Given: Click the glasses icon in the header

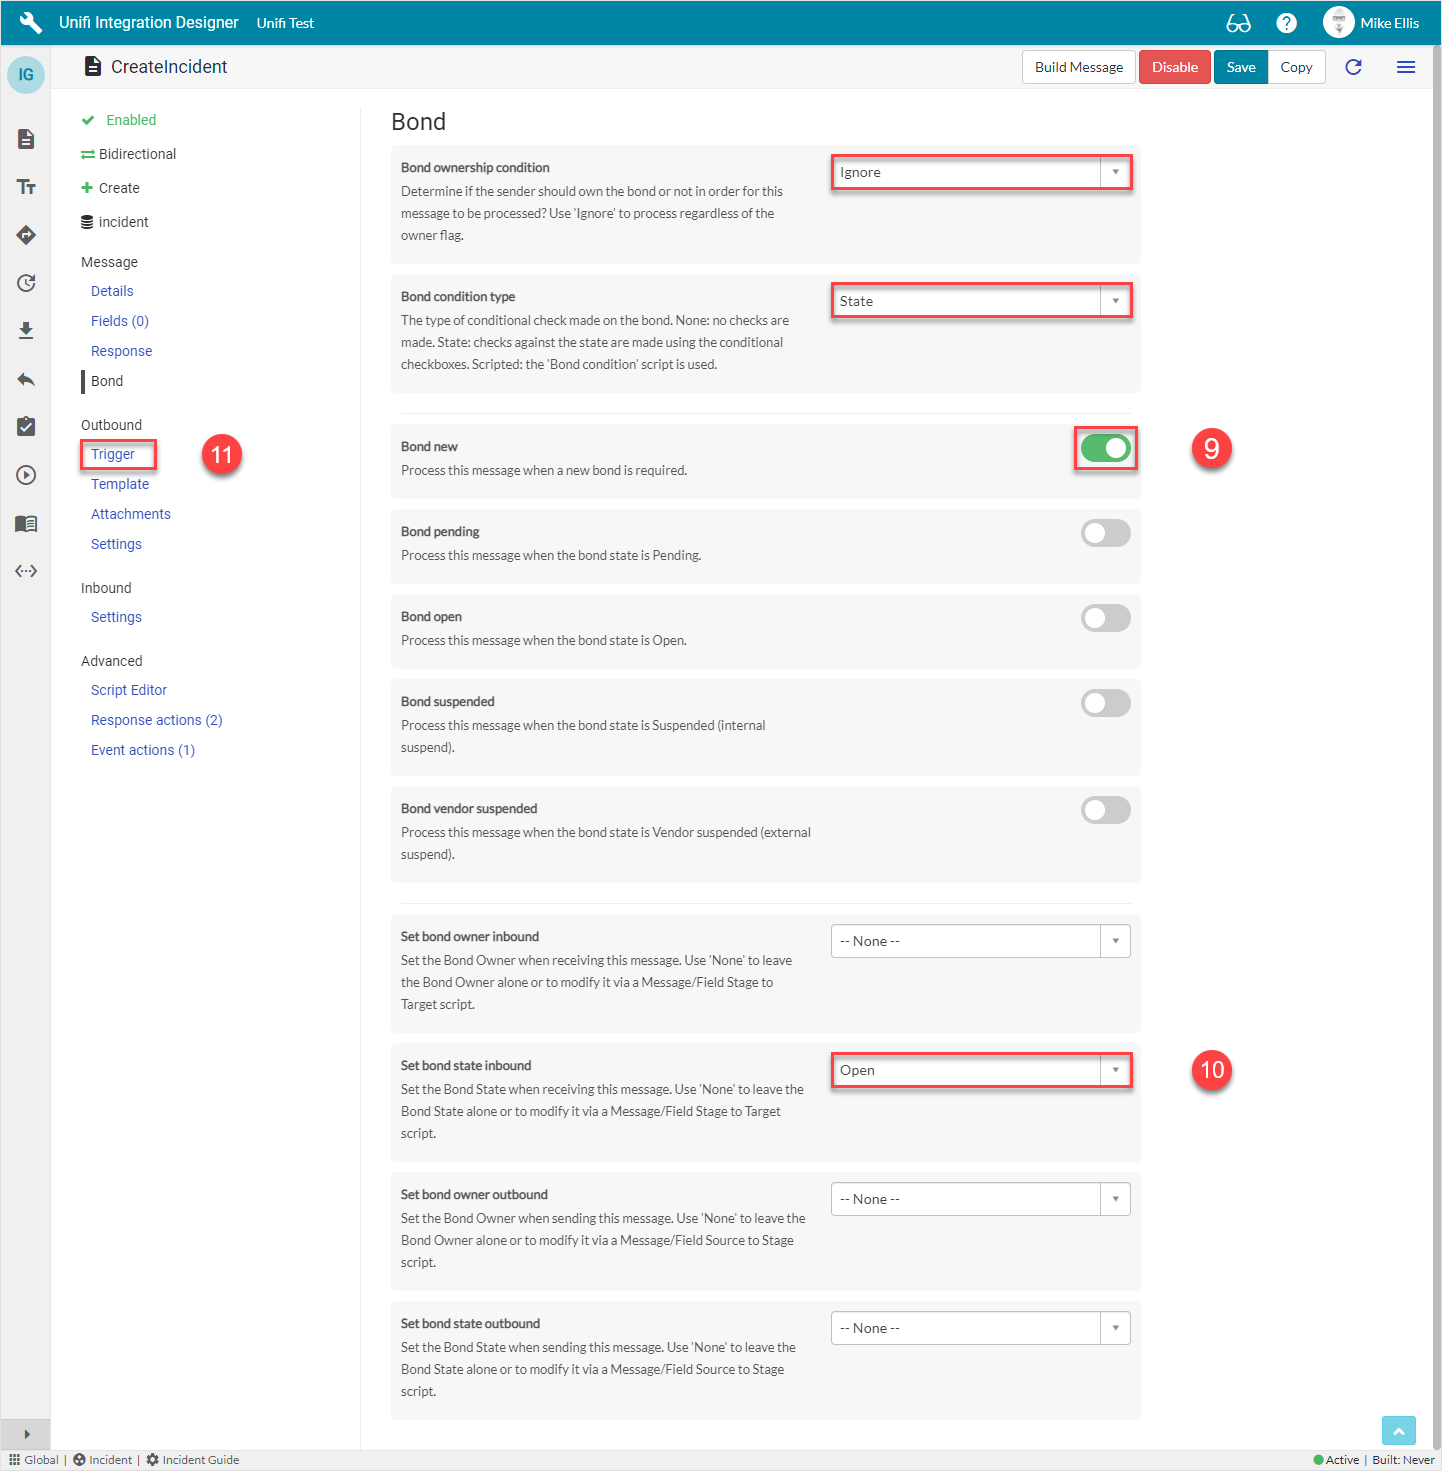Looking at the screenshot, I should pyautogui.click(x=1238, y=23).
